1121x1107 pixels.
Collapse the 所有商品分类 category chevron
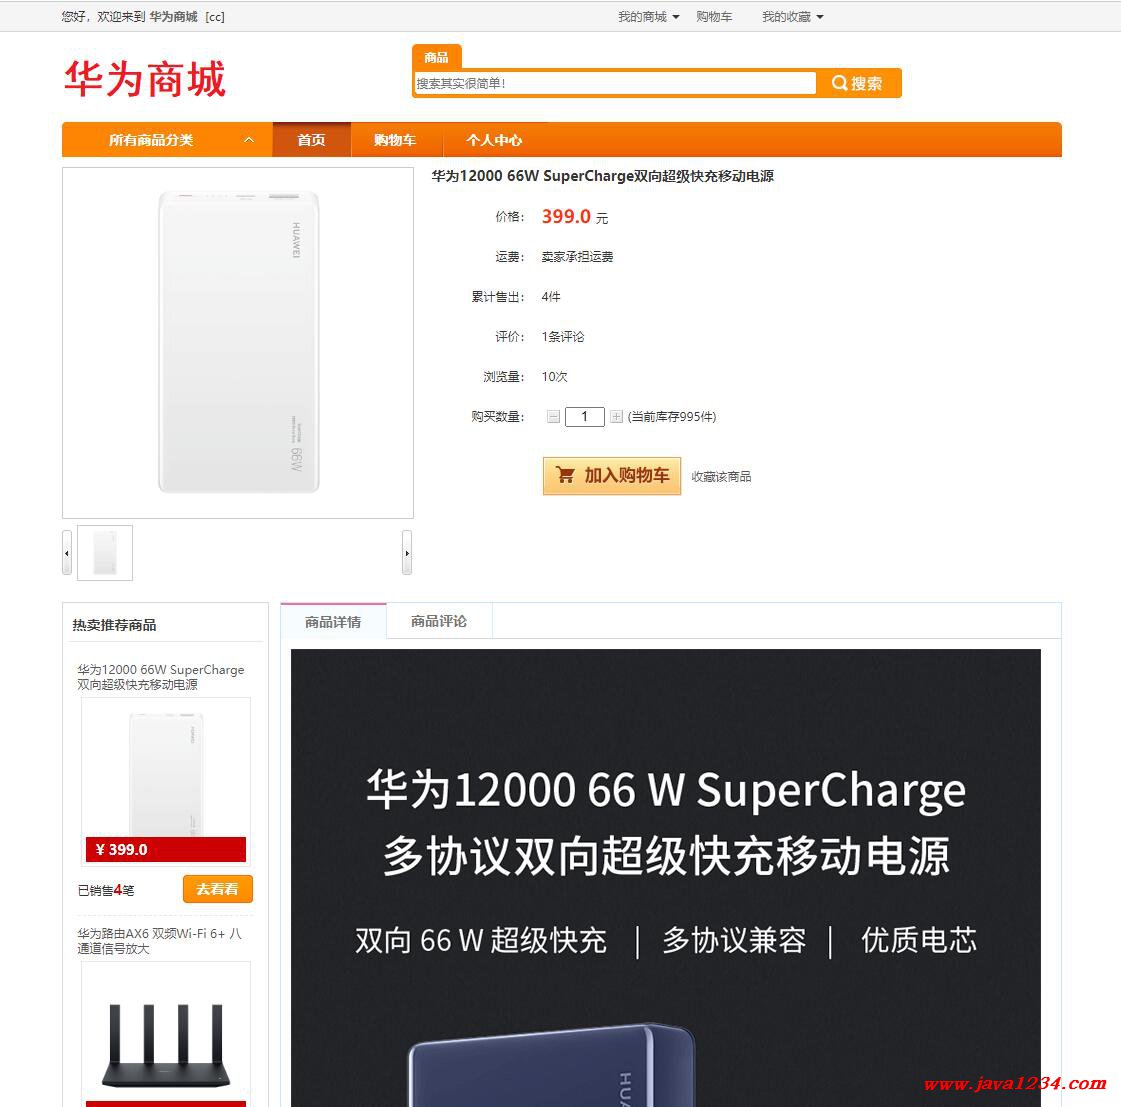tap(249, 140)
